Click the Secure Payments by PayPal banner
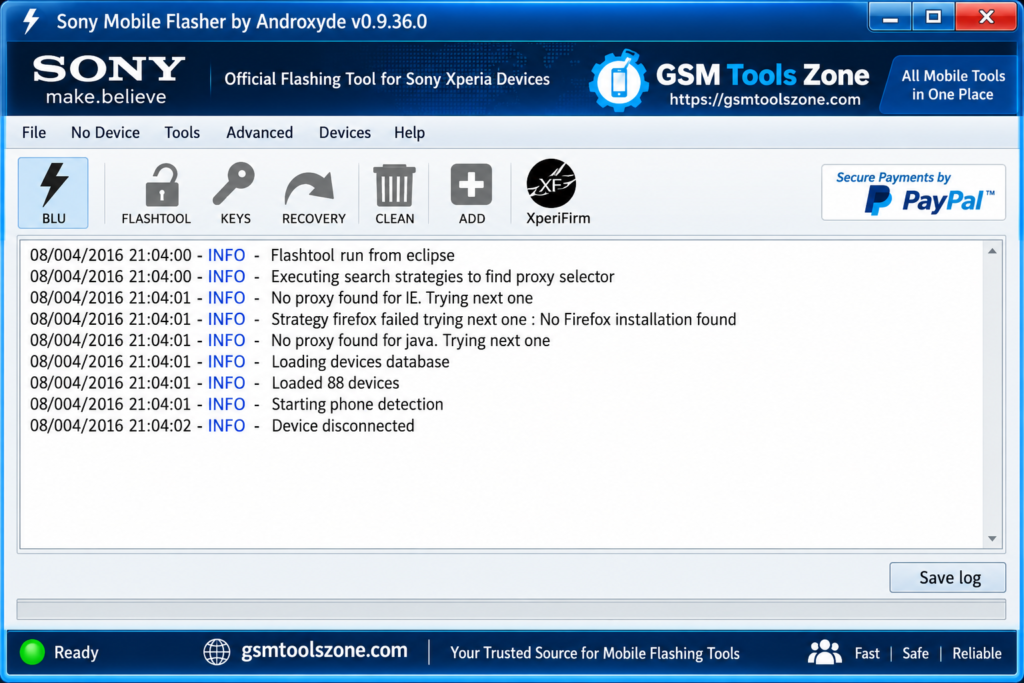 (913, 192)
